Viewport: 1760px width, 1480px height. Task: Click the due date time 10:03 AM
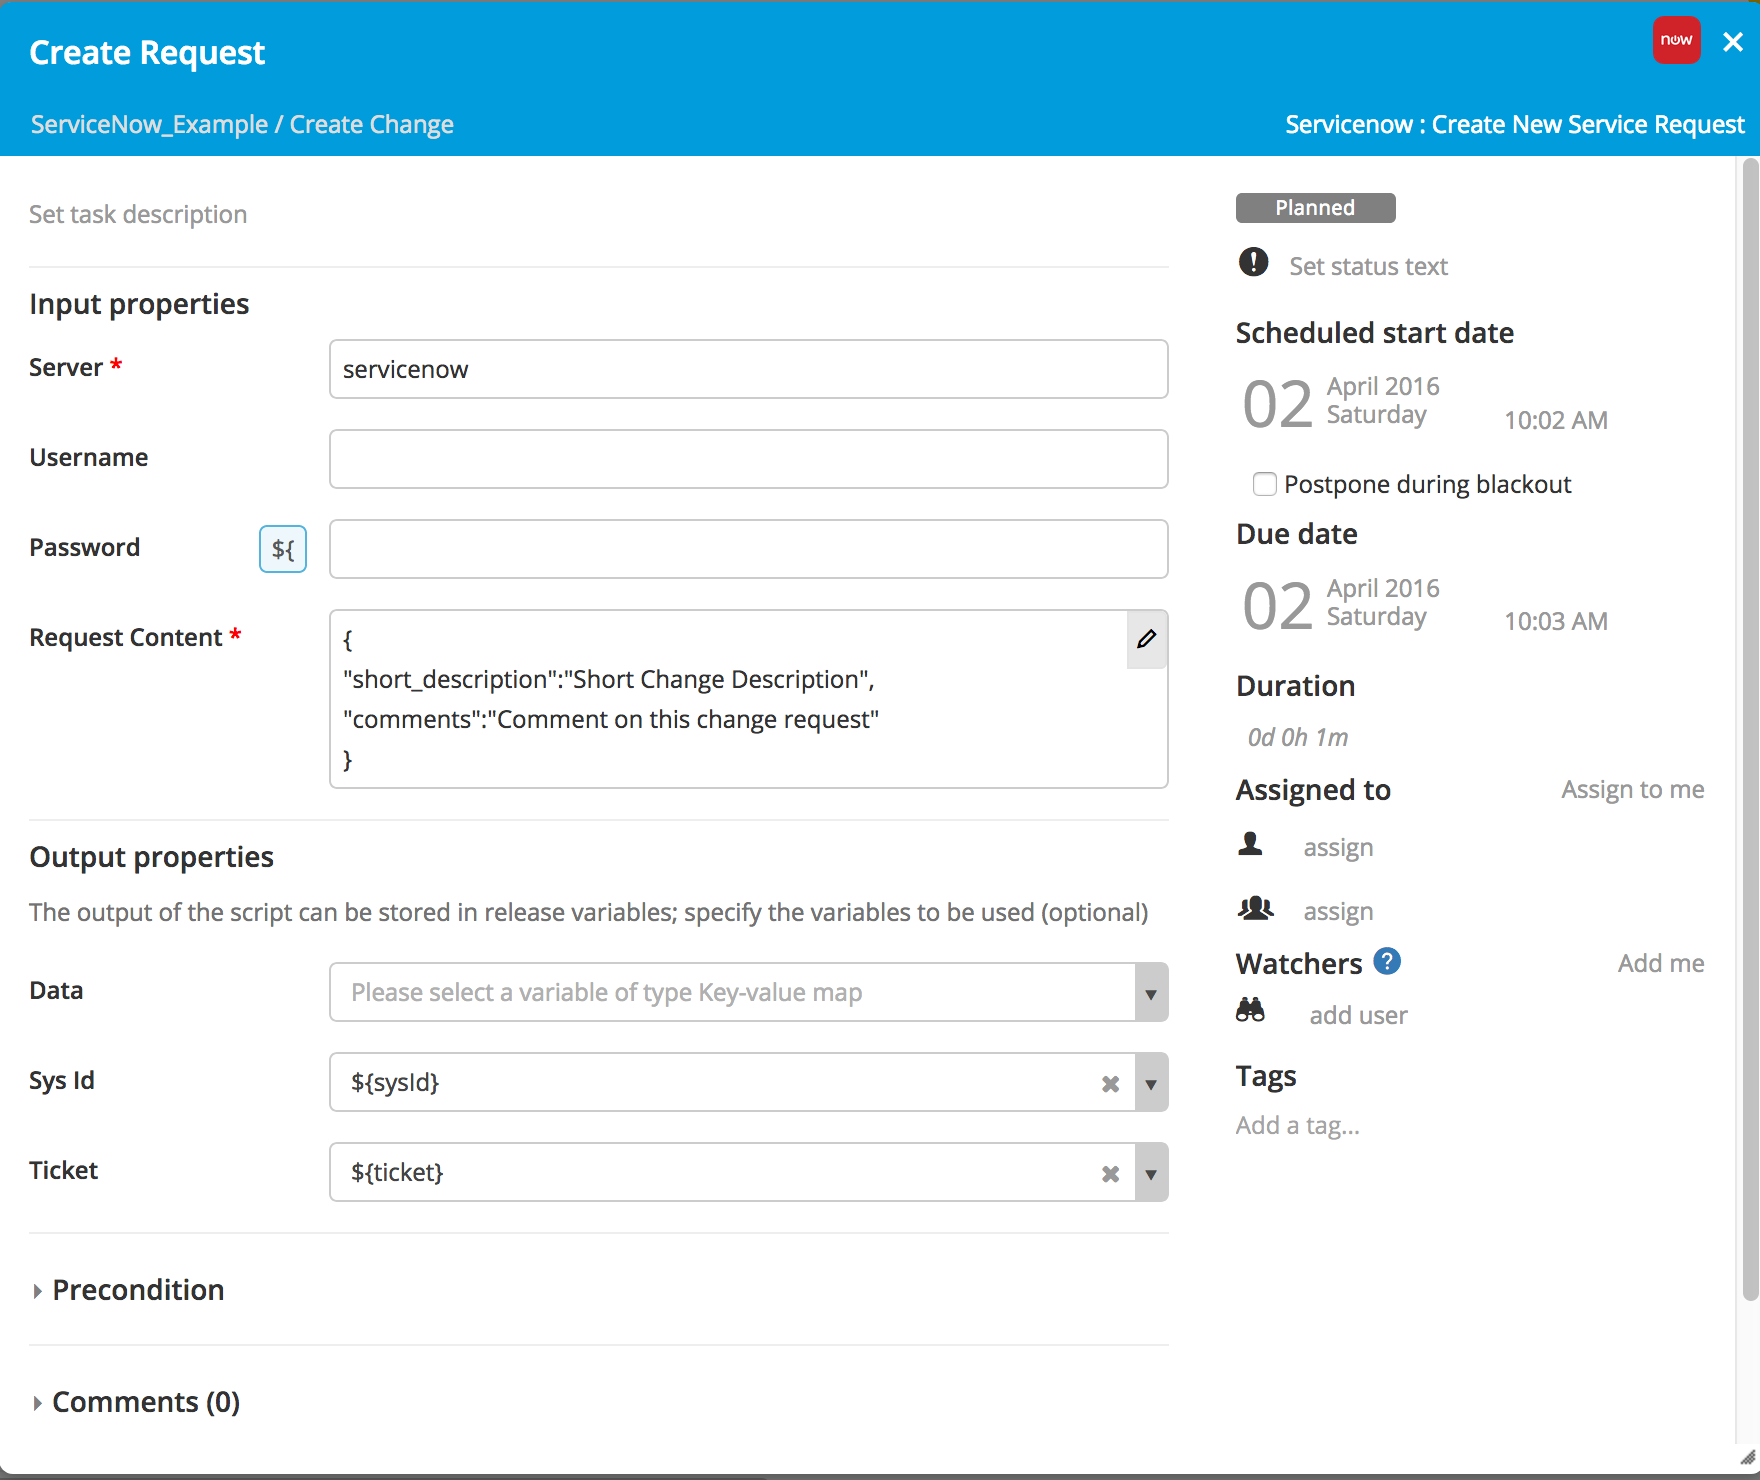(x=1556, y=621)
